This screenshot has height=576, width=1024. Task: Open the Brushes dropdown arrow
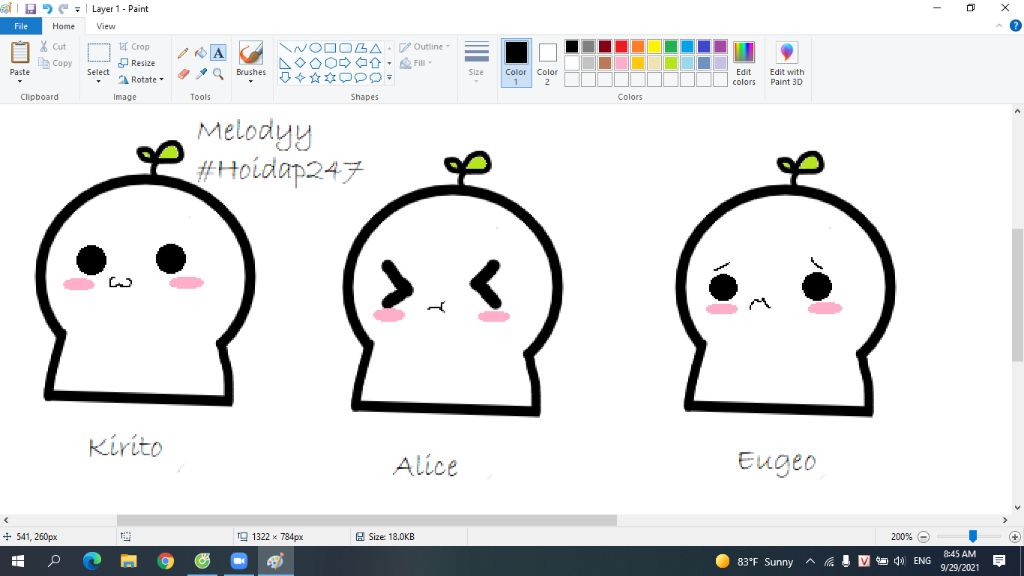[x=251, y=81]
